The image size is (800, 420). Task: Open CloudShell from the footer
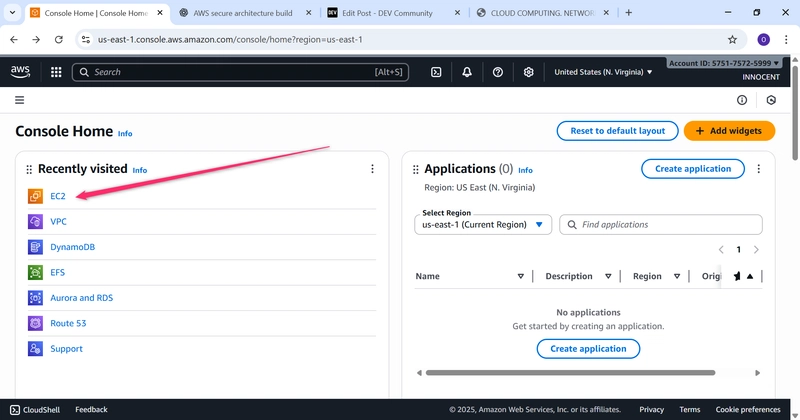point(35,410)
